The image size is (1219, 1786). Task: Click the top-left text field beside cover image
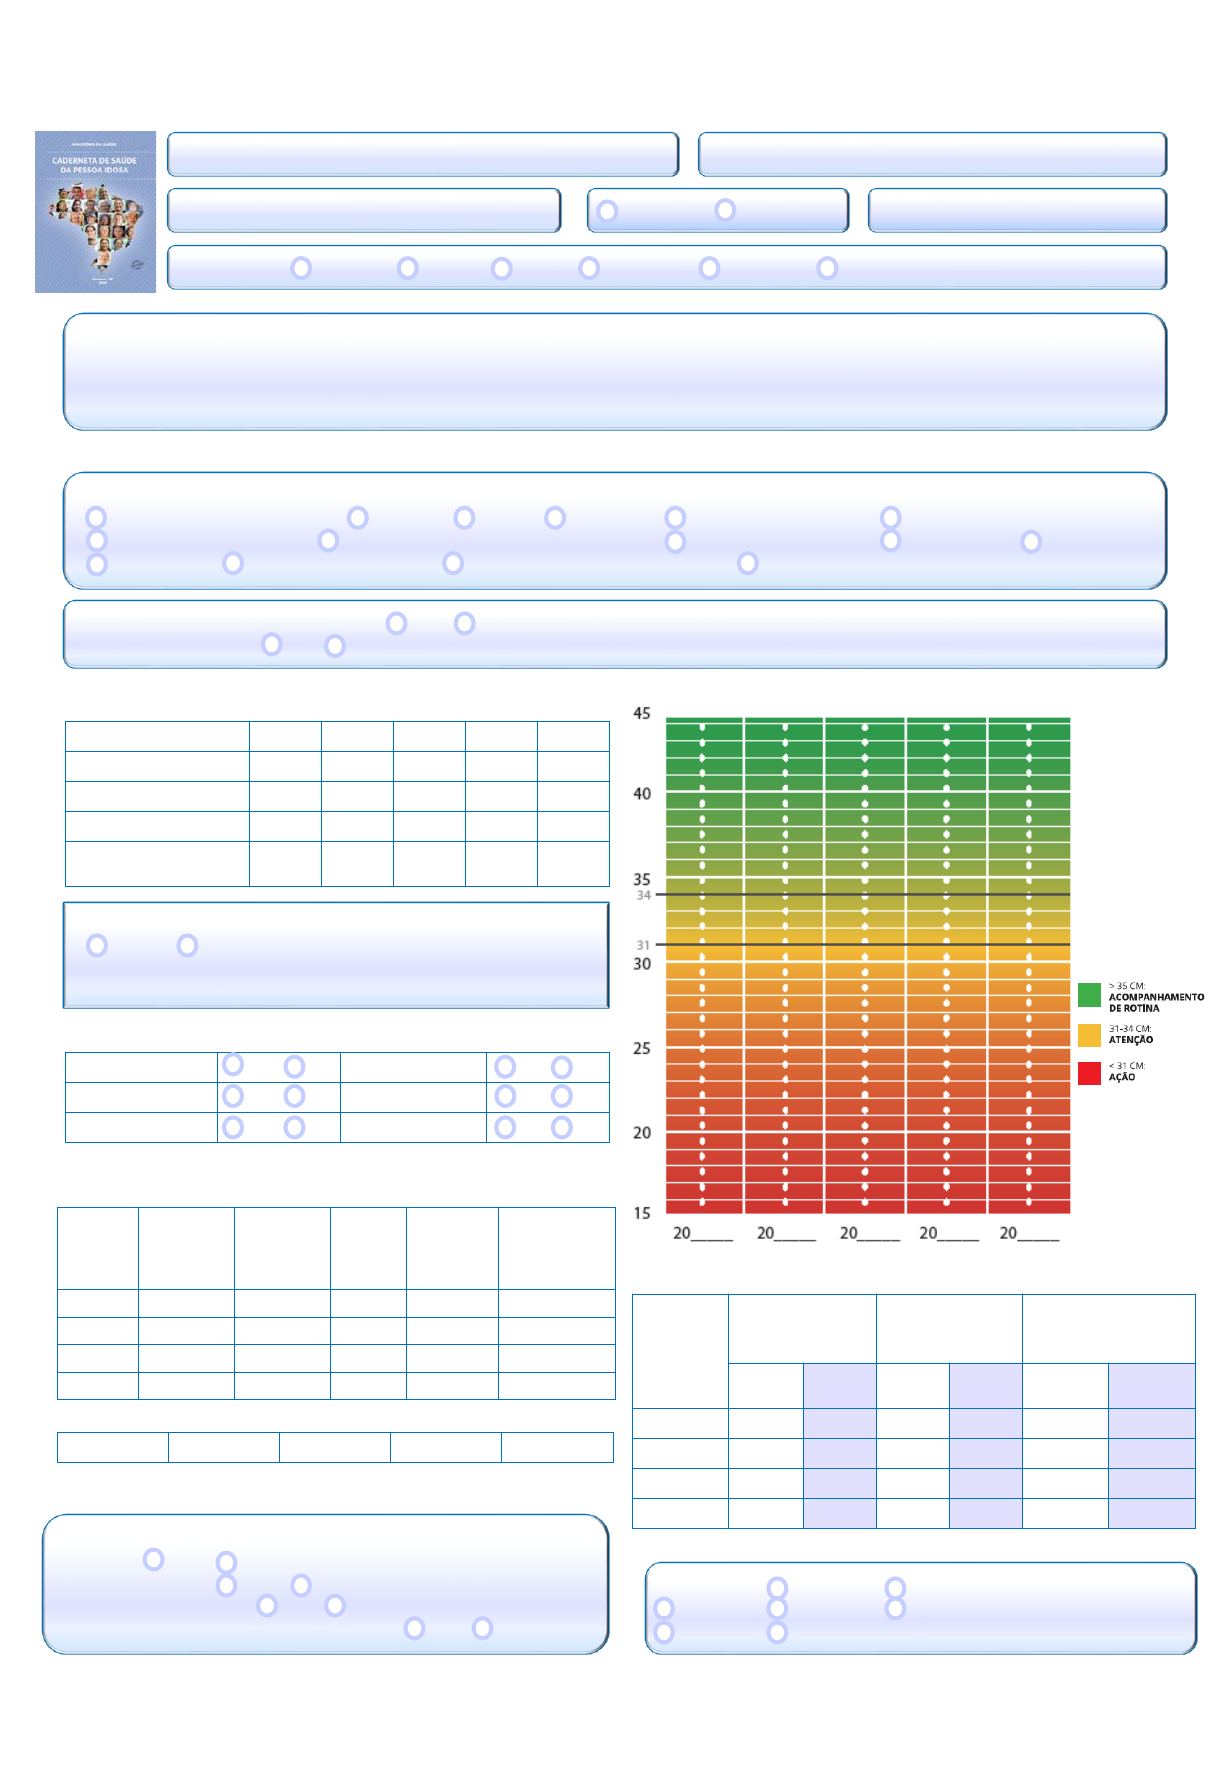pos(422,154)
